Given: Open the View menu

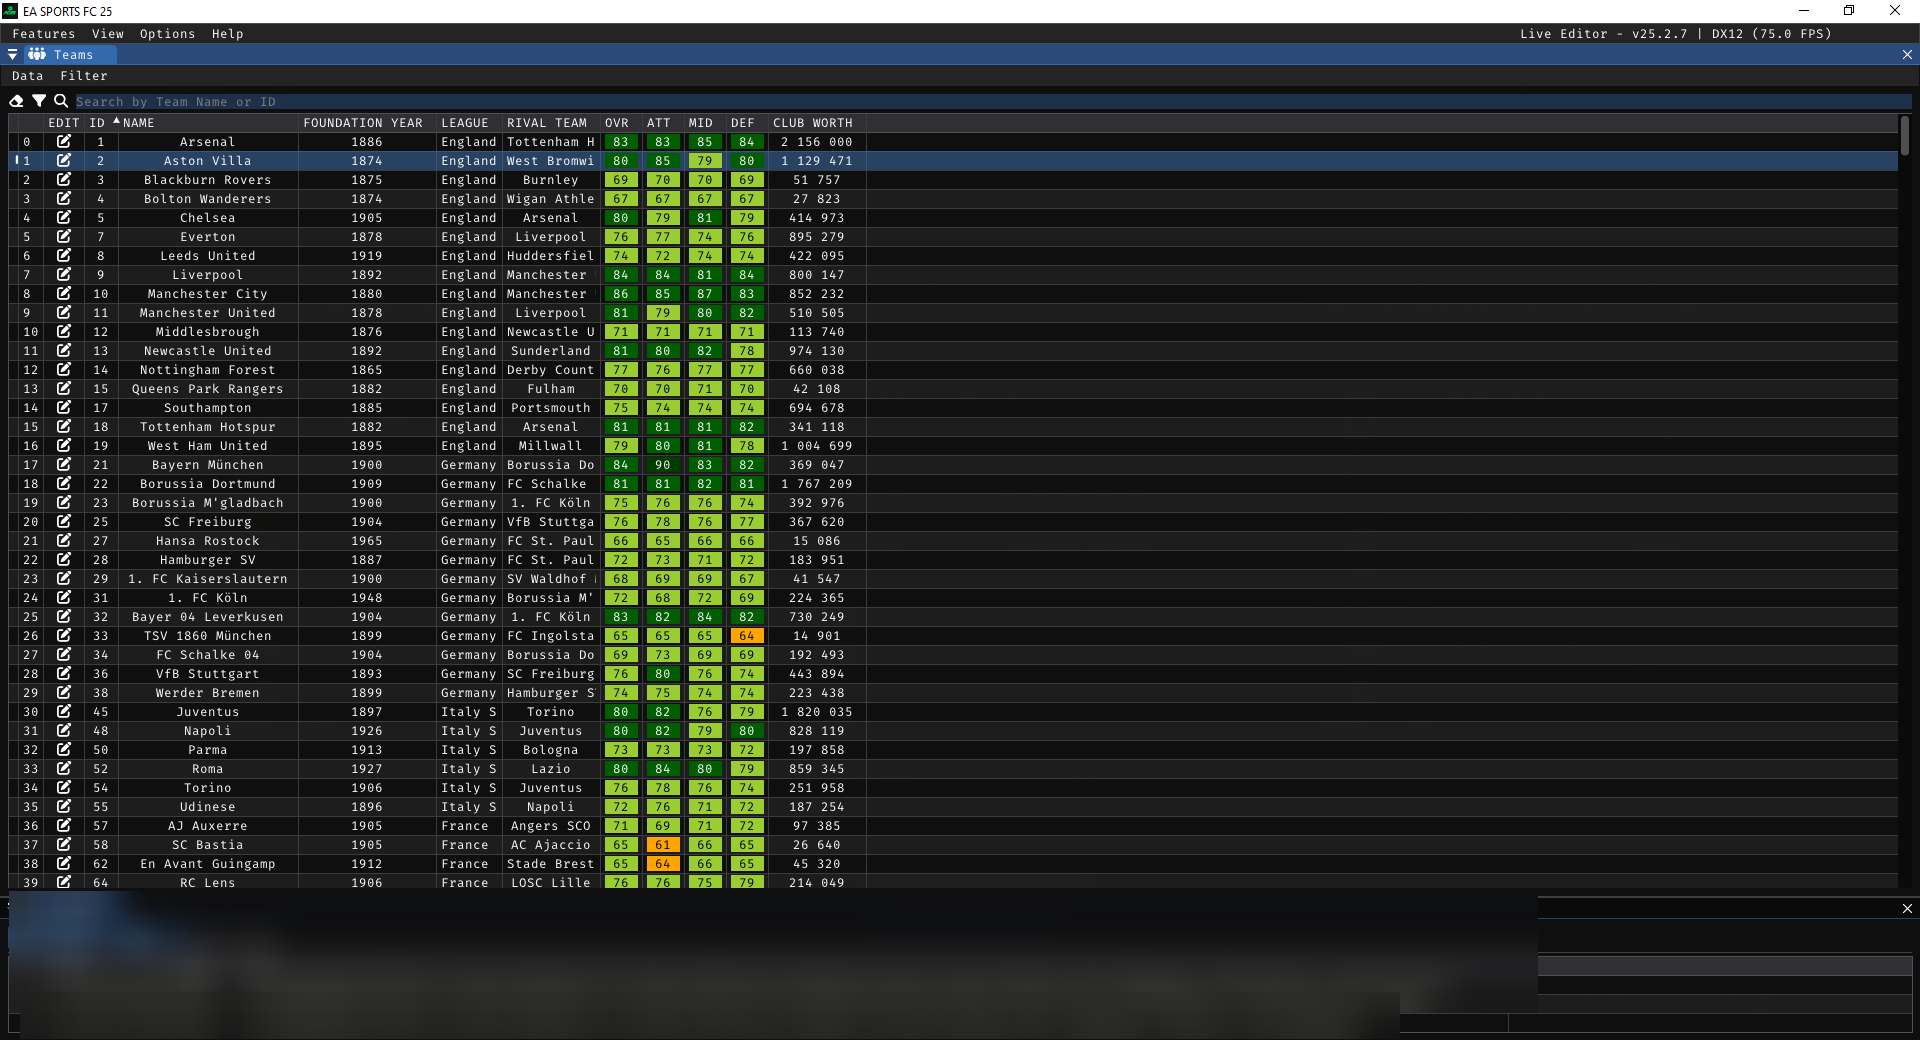Looking at the screenshot, I should [108, 34].
